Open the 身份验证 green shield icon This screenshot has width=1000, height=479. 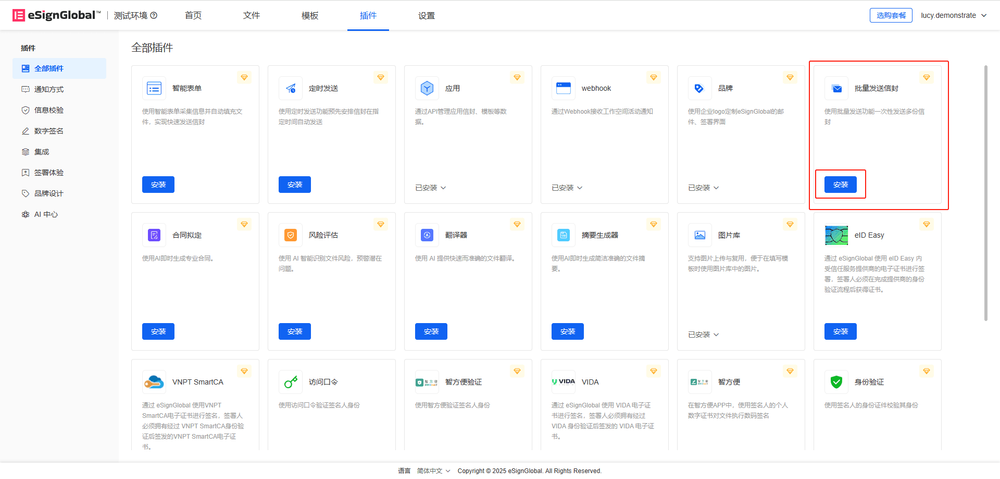click(x=836, y=382)
